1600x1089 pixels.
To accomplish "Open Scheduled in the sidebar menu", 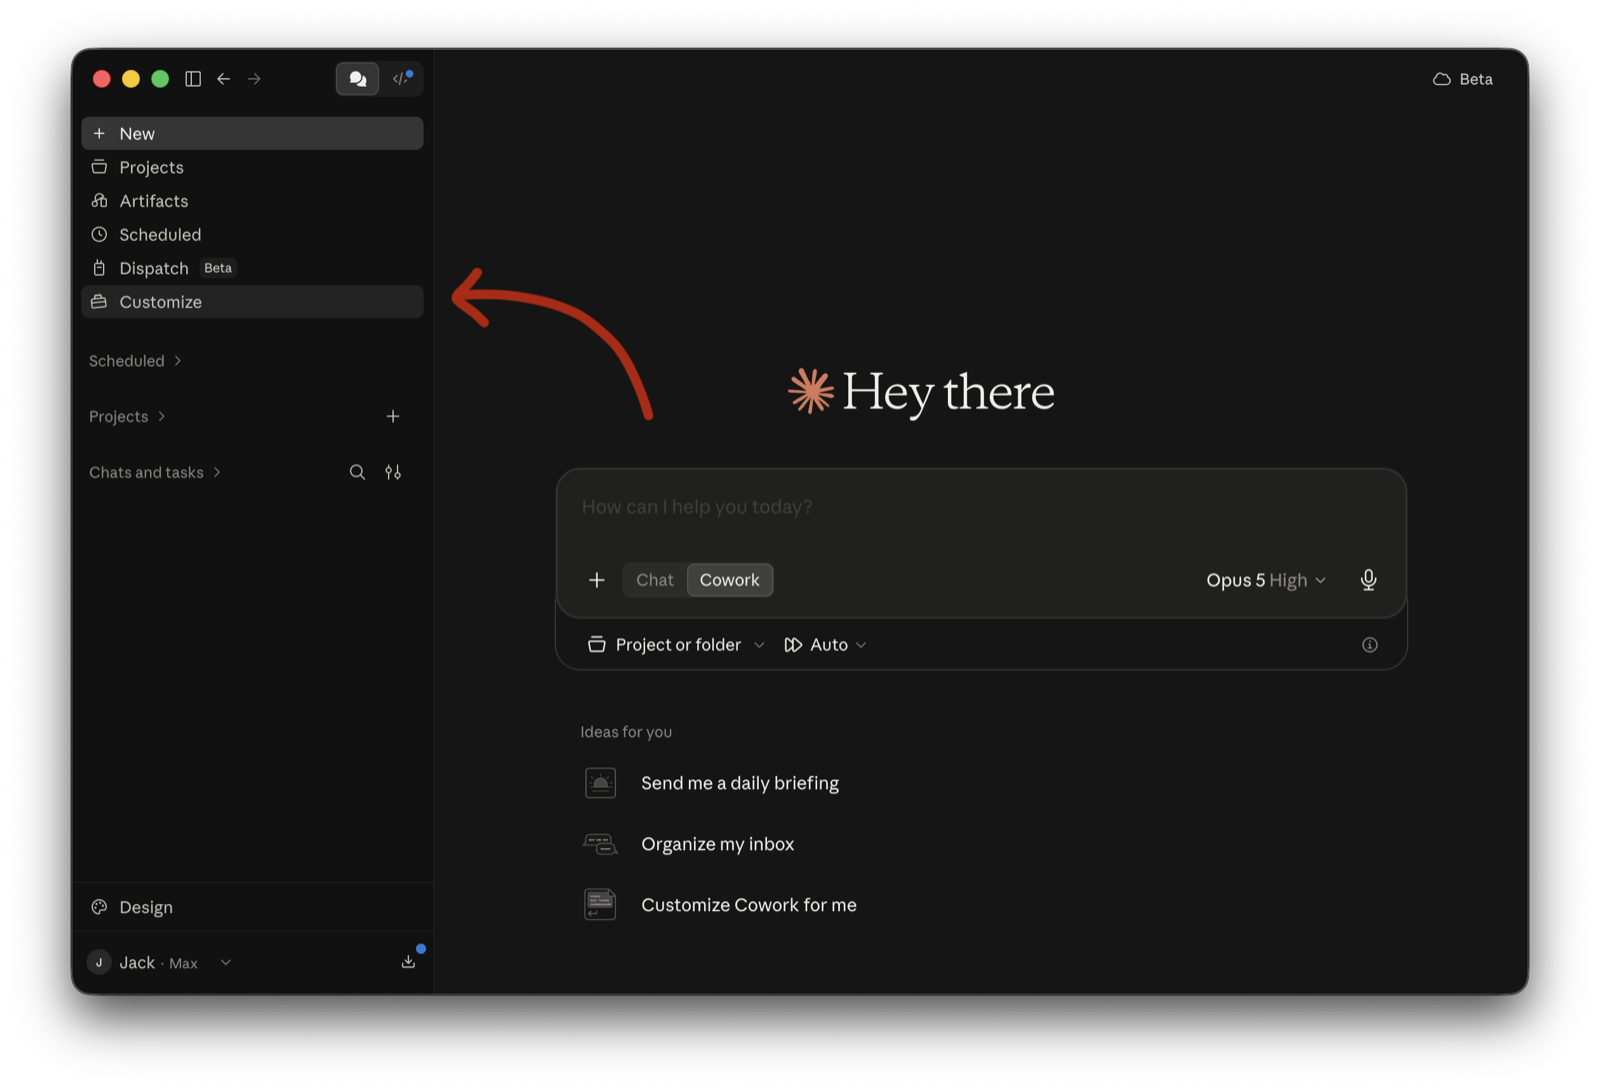I will (252, 235).
